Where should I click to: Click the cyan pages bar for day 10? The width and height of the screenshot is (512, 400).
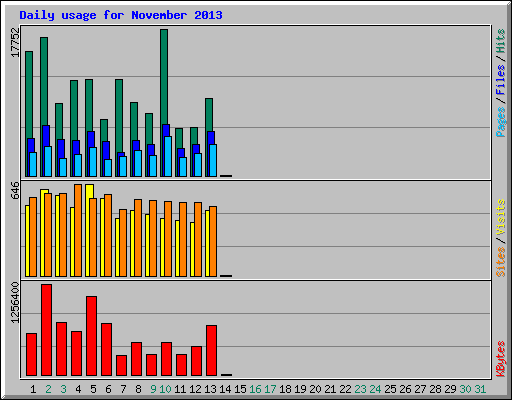(168, 156)
